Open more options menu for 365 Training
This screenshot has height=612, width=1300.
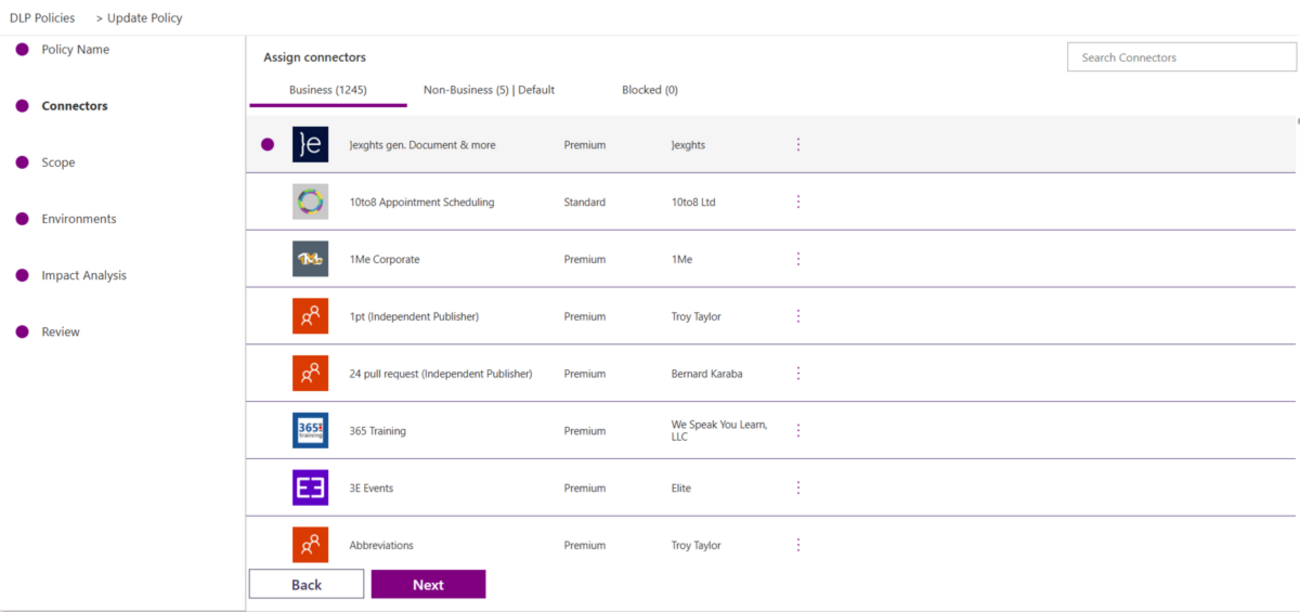(x=798, y=430)
